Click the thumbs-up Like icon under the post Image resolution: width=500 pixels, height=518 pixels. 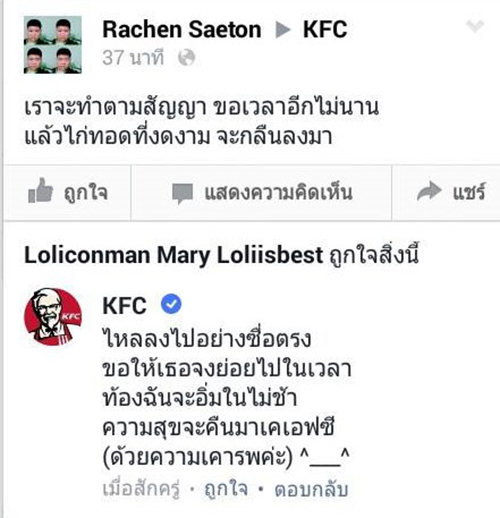(41, 191)
